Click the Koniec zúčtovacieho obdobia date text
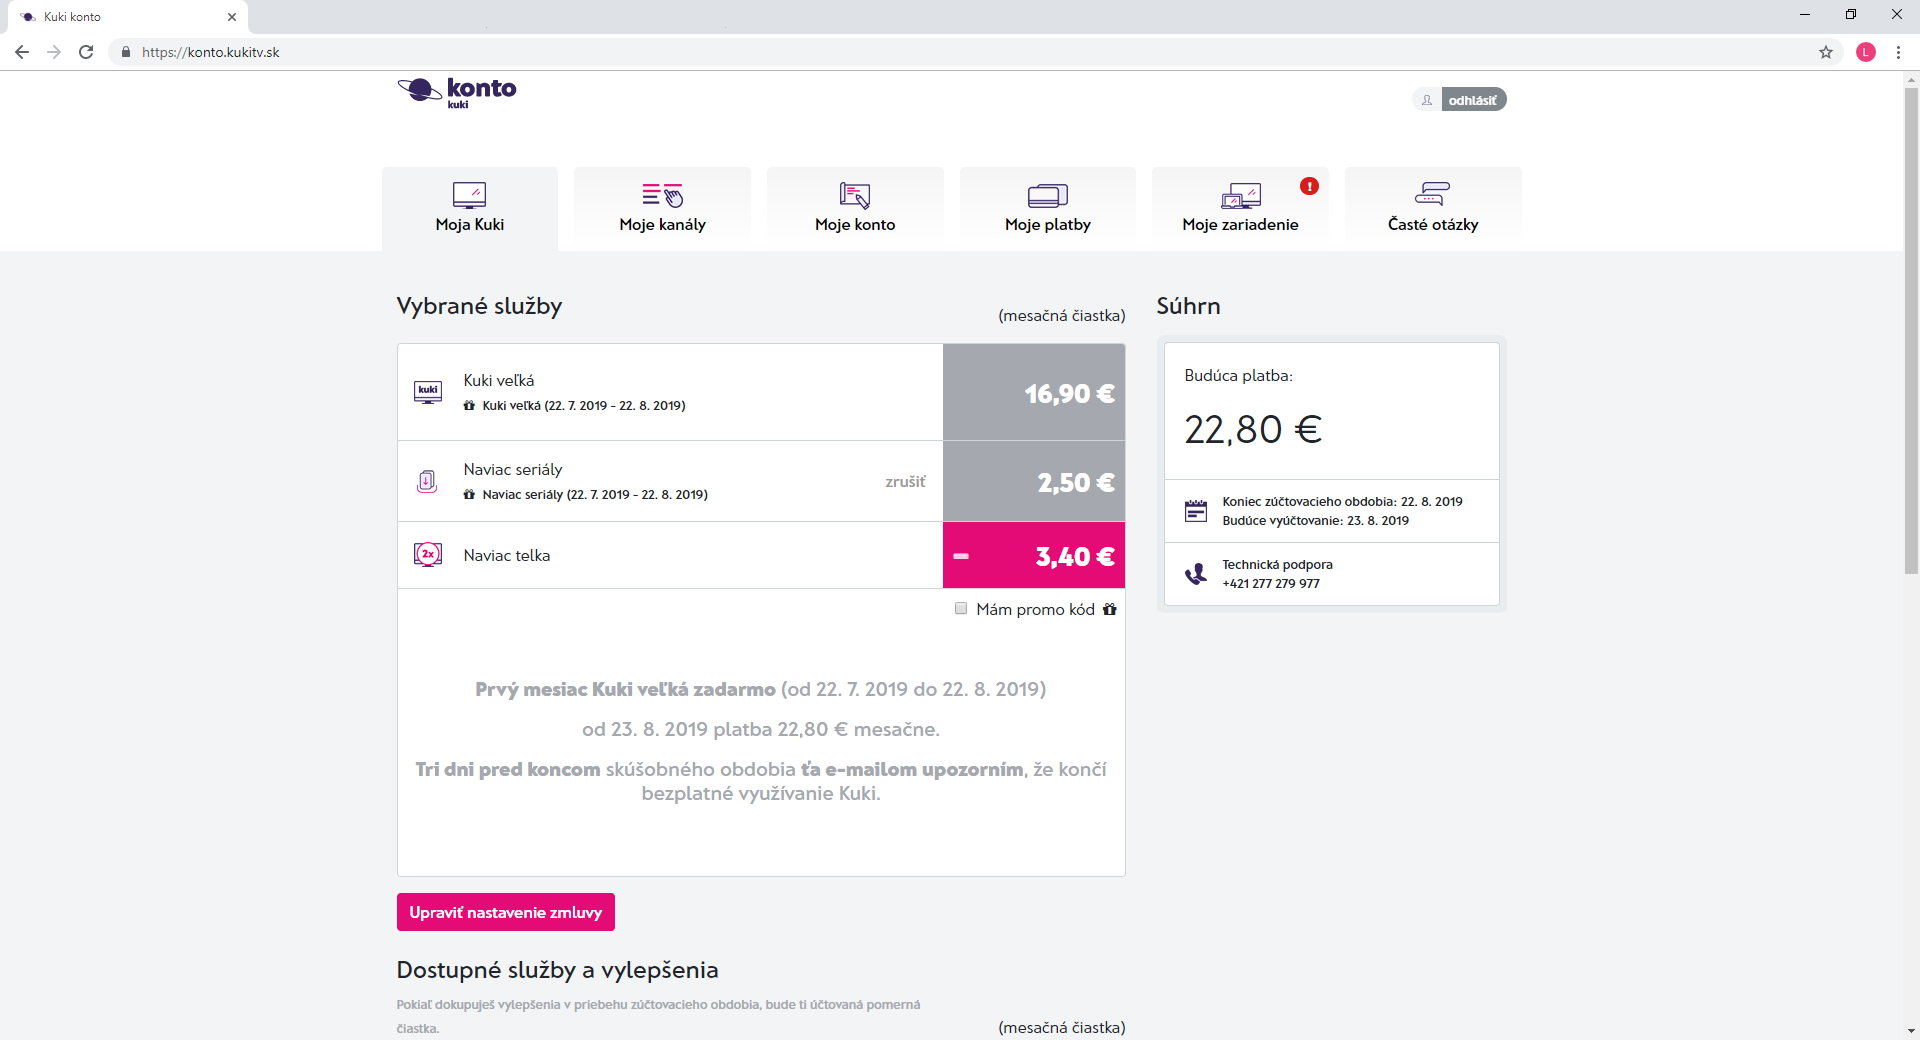 tap(1342, 502)
